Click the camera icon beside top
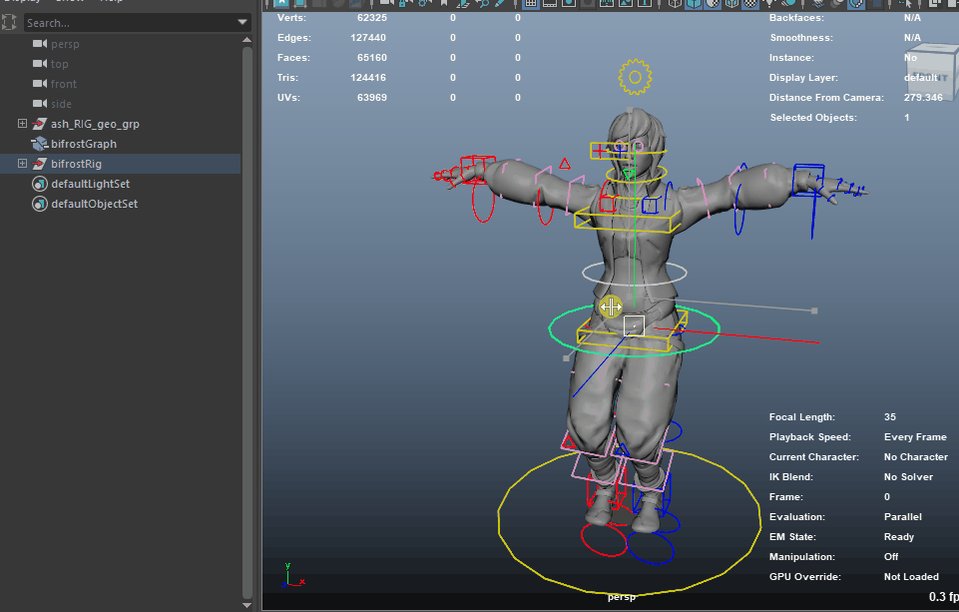The image size is (959, 612). 40,64
